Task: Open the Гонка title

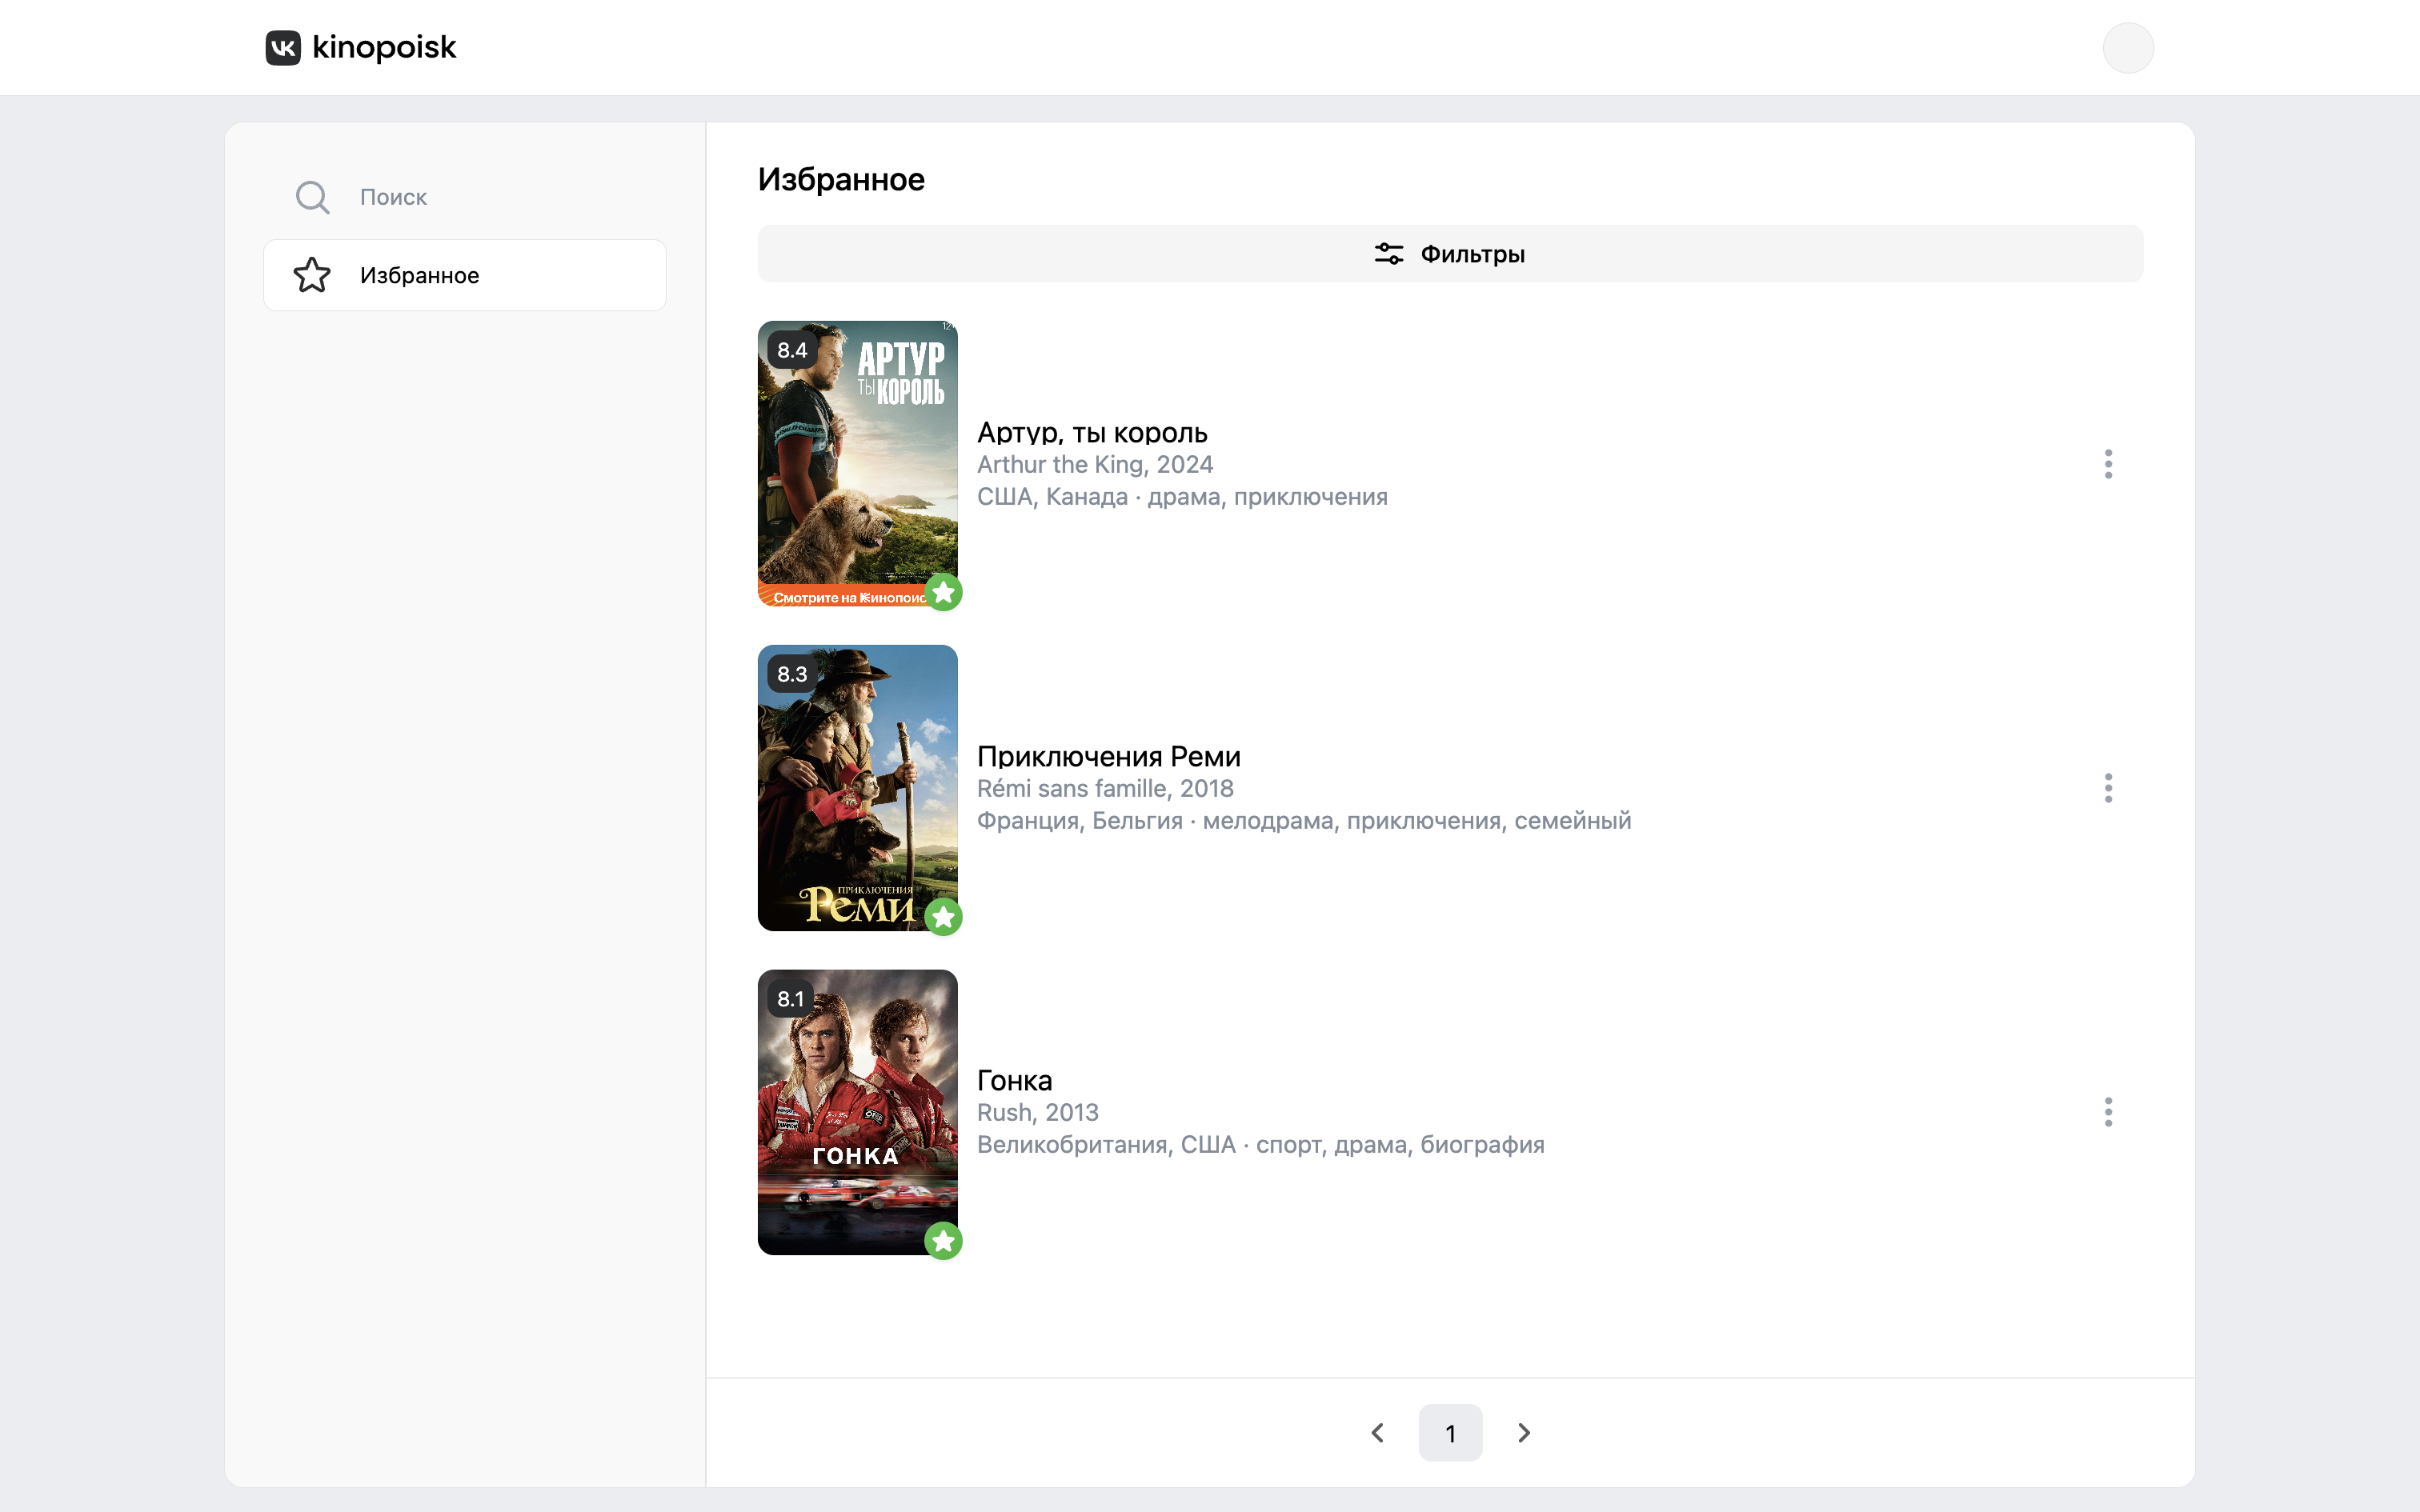Action: coord(1015,1081)
